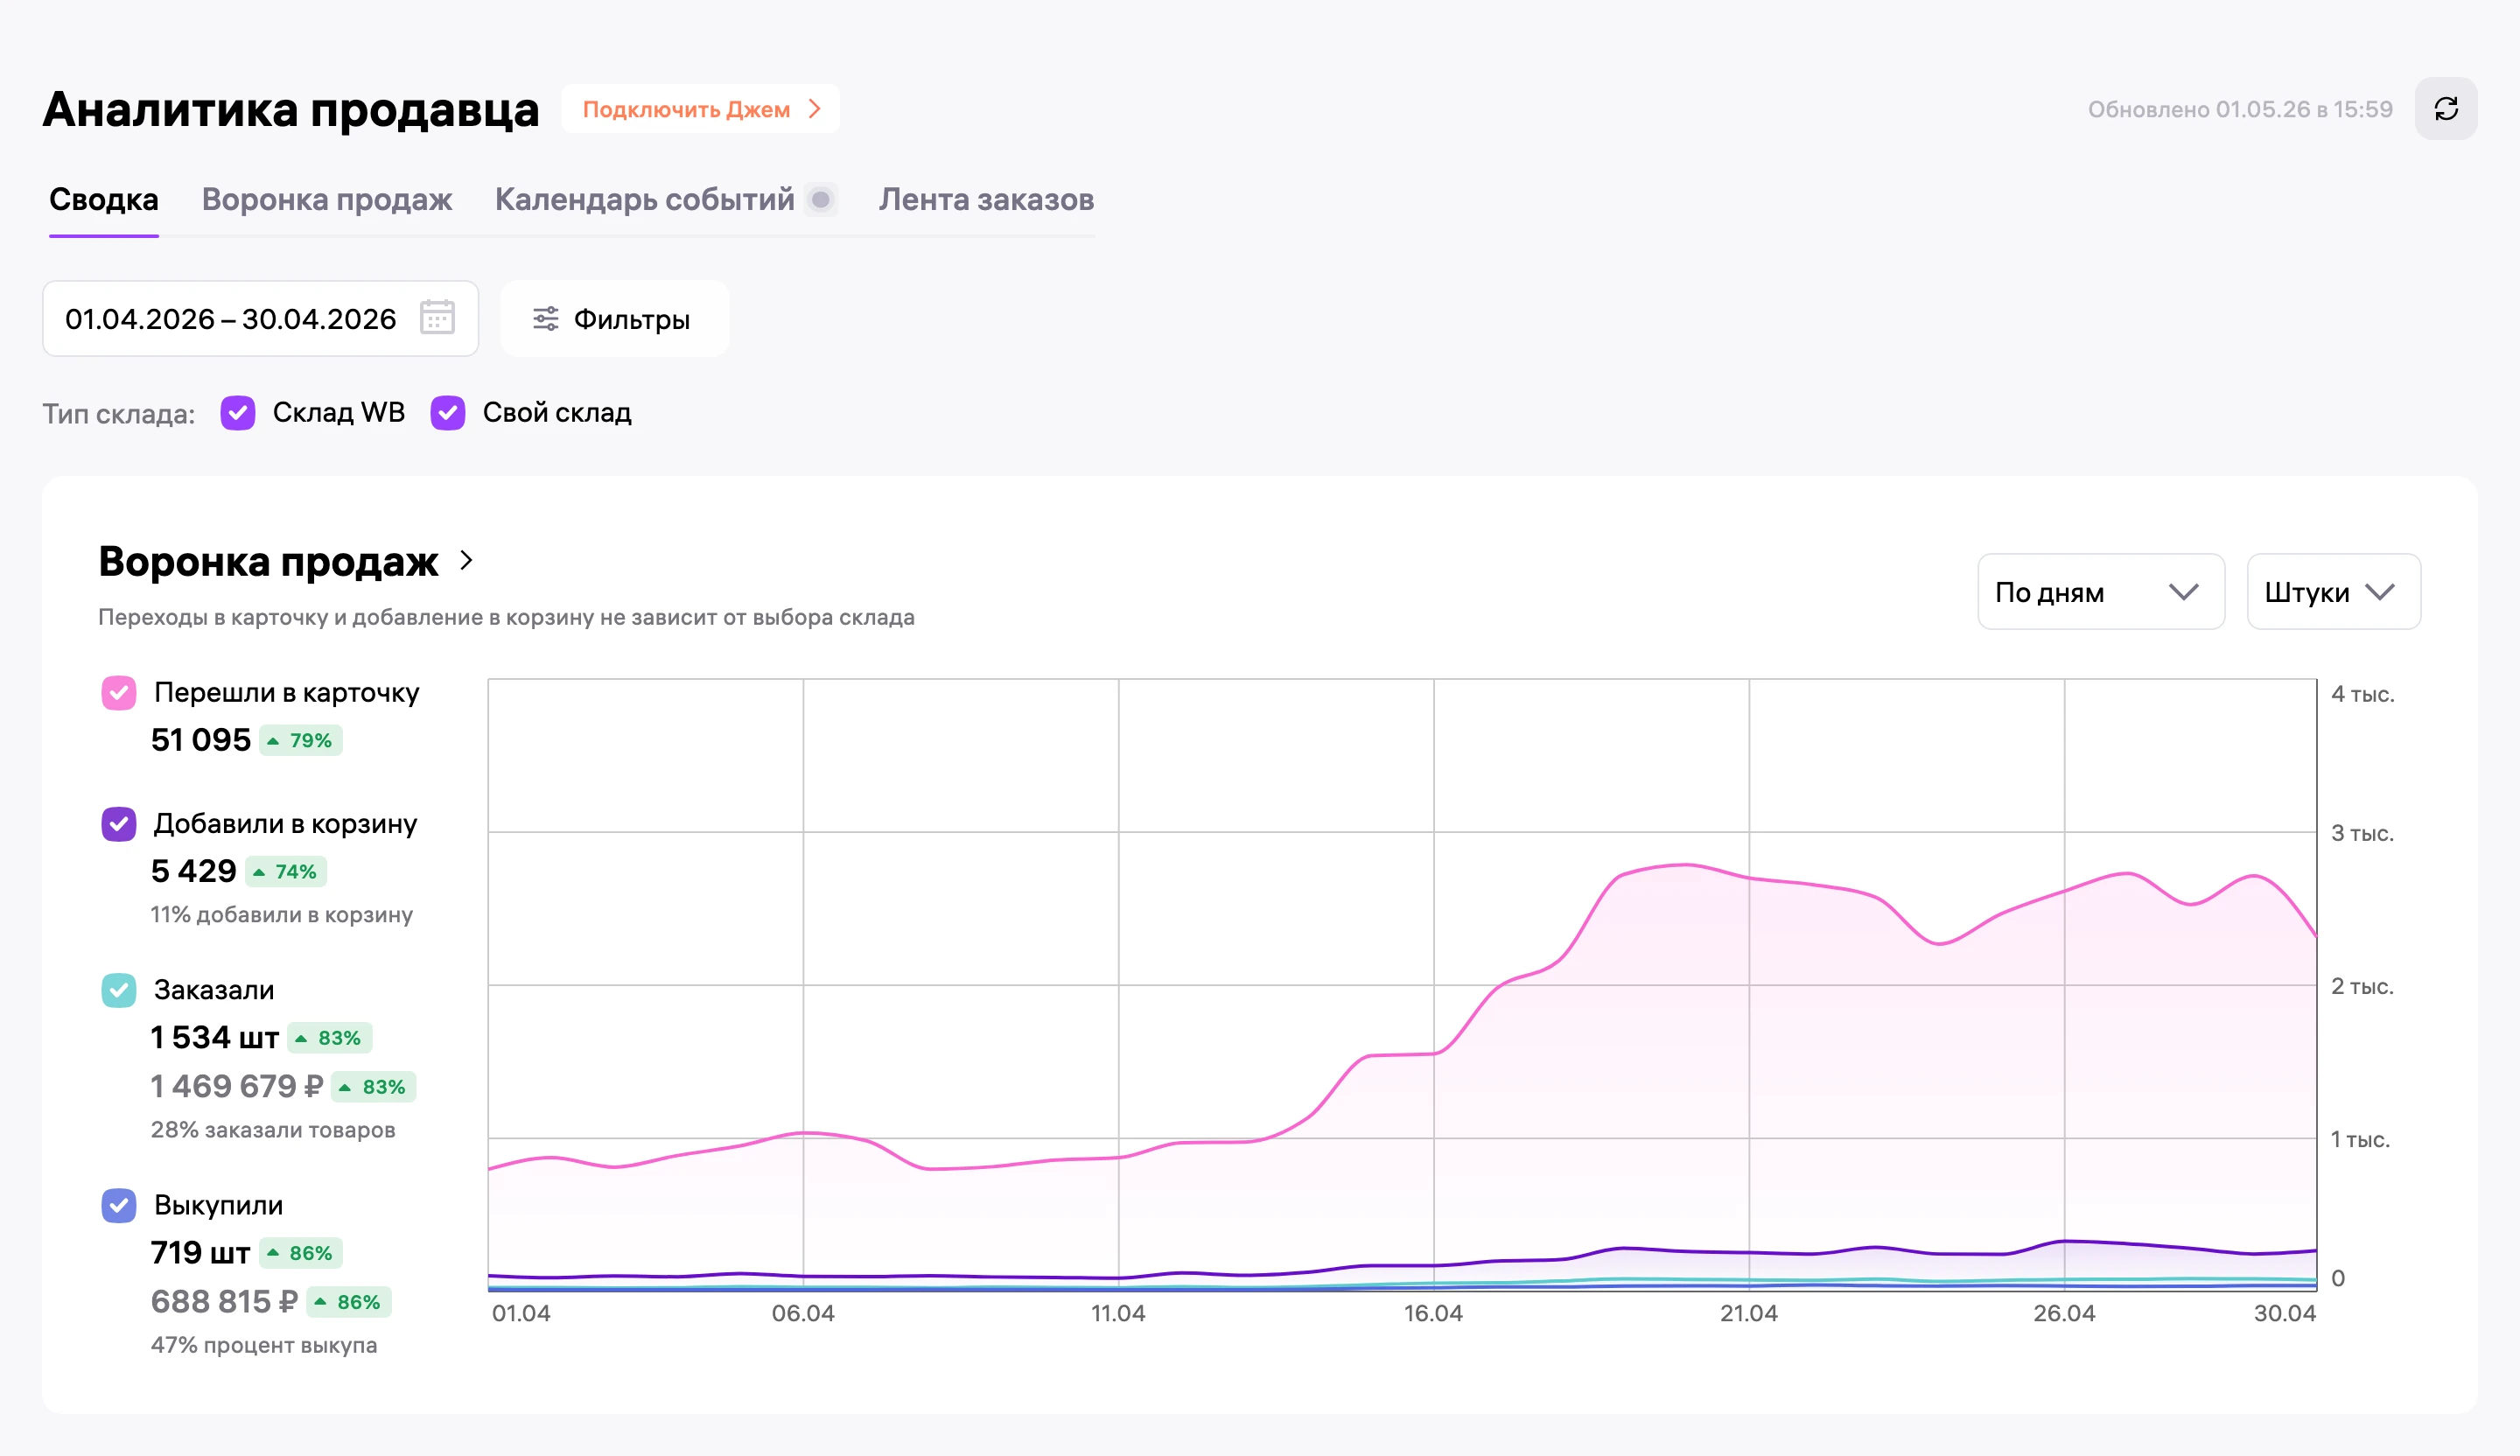Click the date range input field
Screen dimensions: 2520x1456
pyautogui.click(x=260, y=319)
